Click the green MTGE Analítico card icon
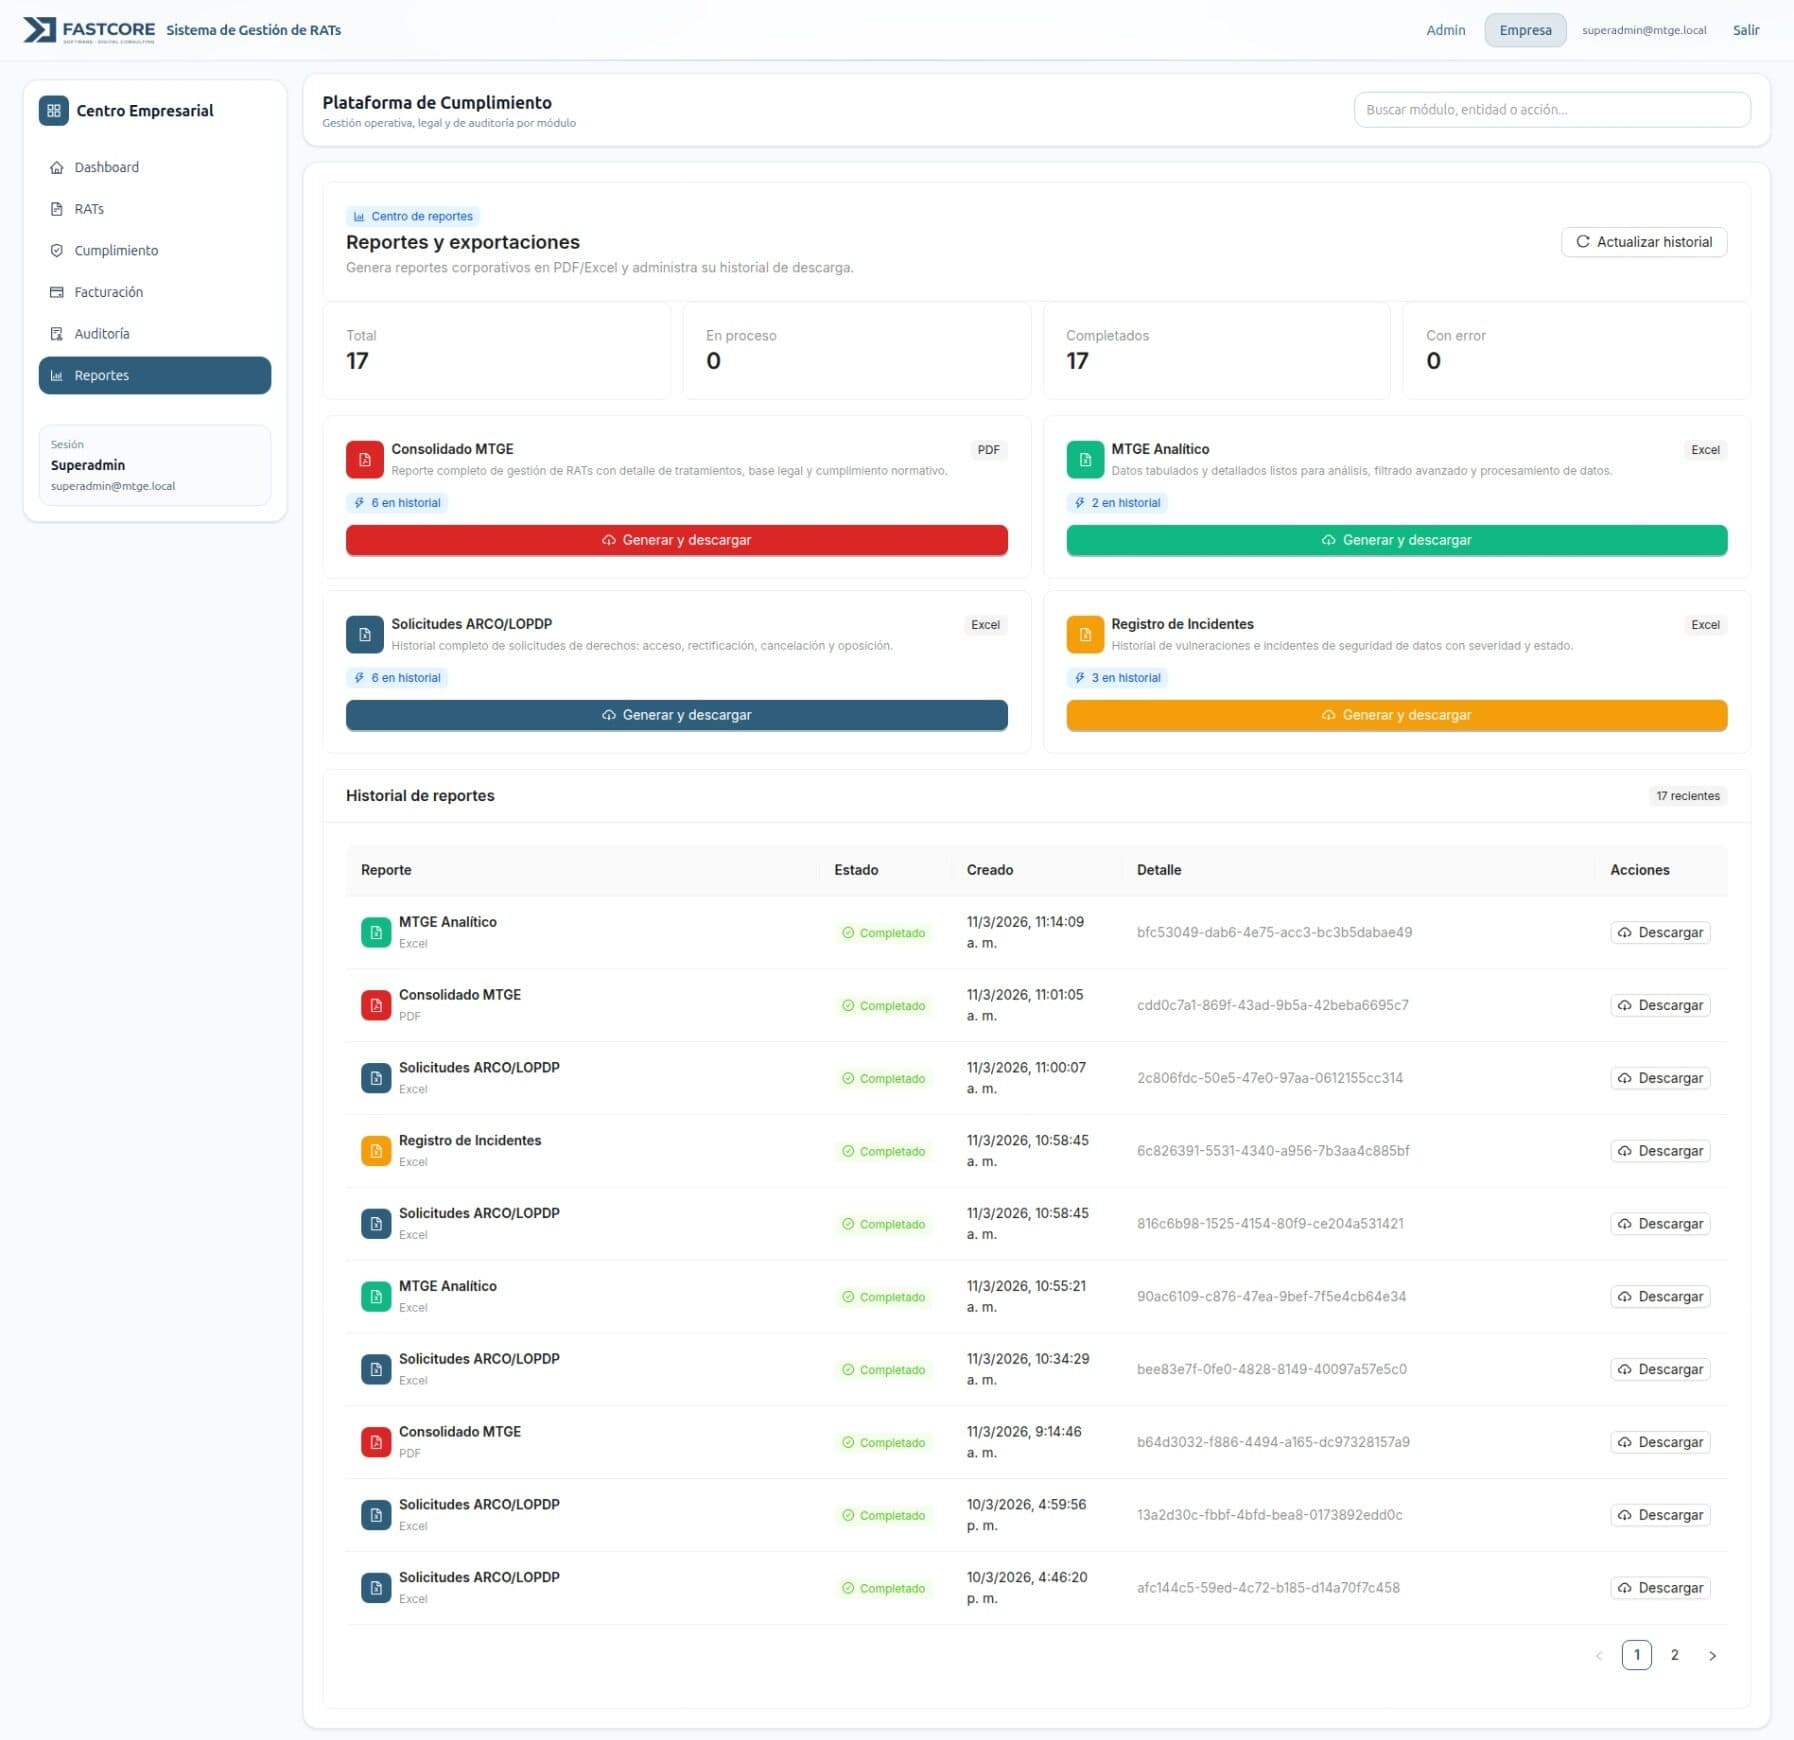 click(x=1084, y=460)
